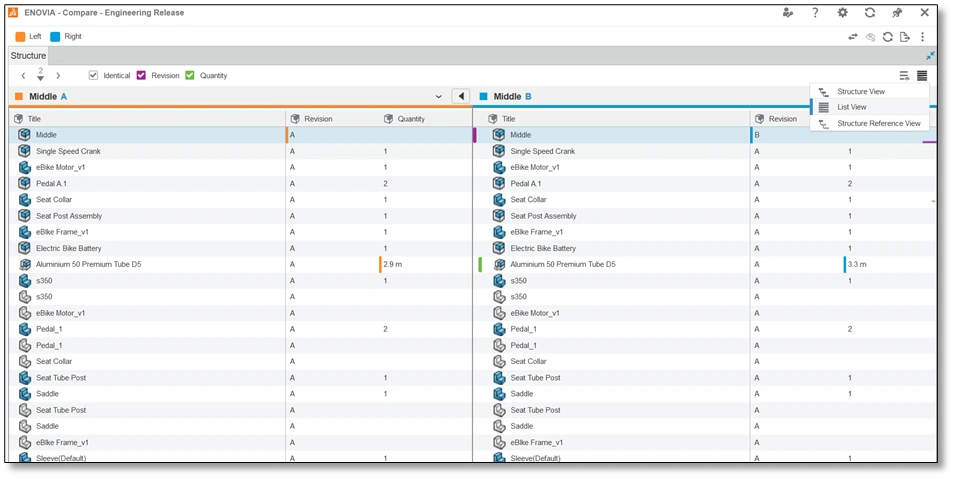This screenshot has width=954, height=479.
Task: Sort by Title column in left pane
Action: tap(34, 119)
